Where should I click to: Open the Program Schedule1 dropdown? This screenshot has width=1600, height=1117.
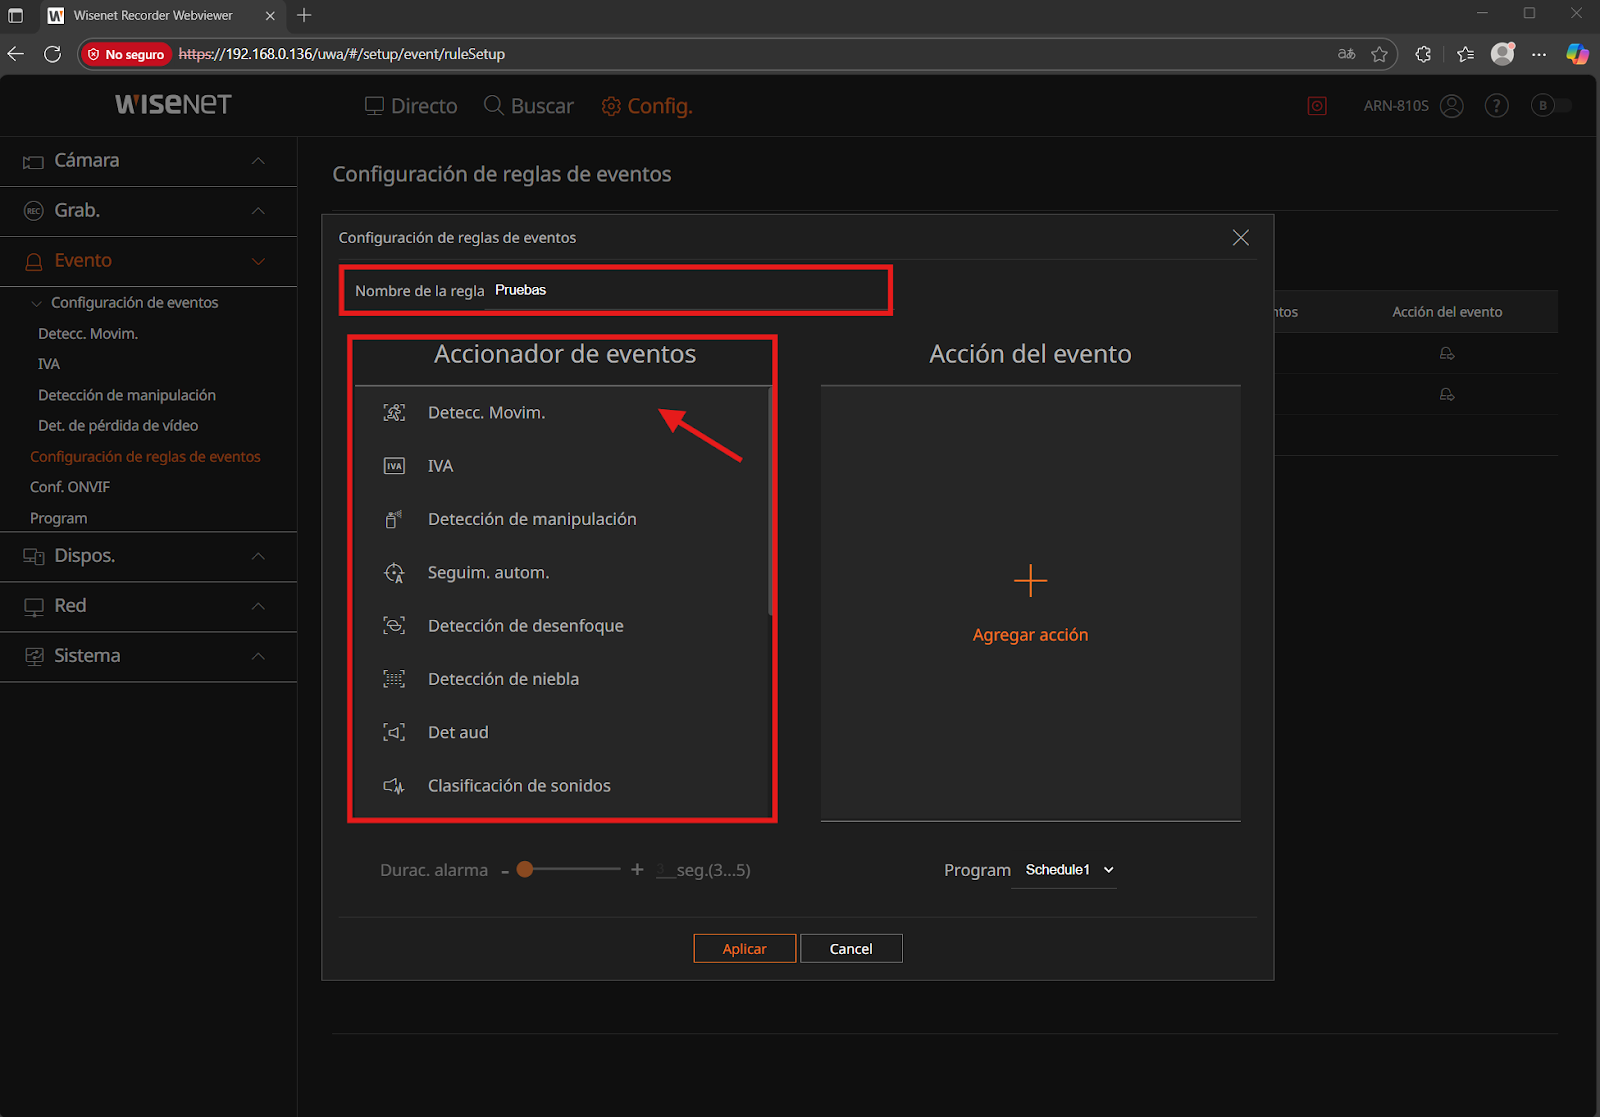tap(1068, 870)
